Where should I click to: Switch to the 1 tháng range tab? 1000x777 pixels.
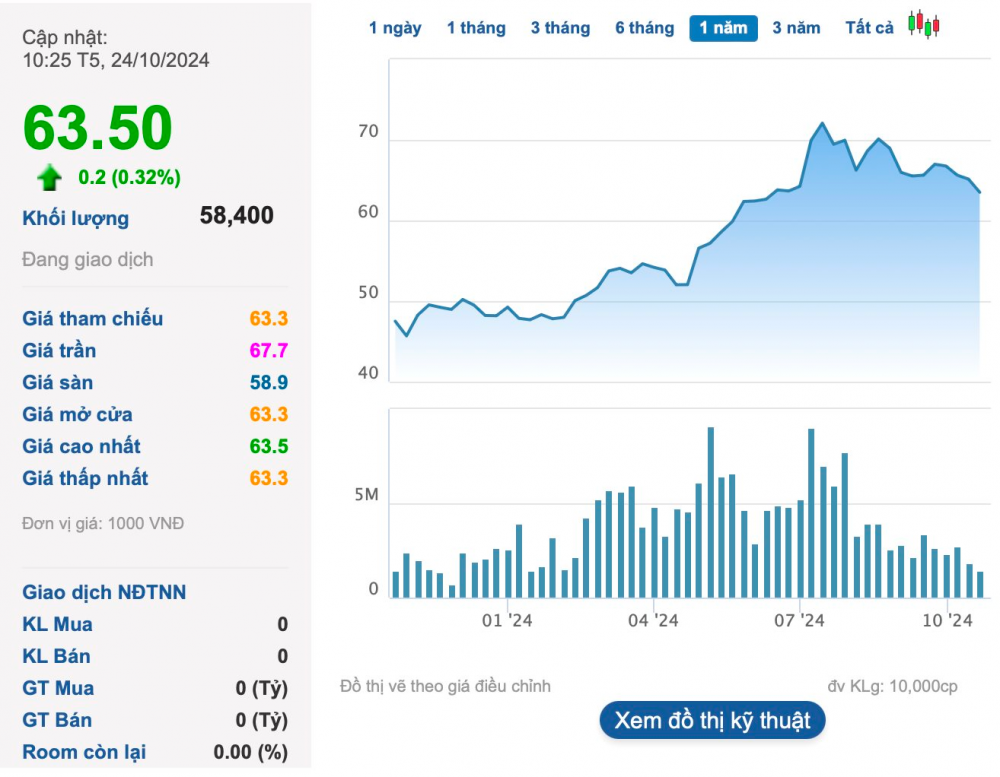click(x=476, y=28)
